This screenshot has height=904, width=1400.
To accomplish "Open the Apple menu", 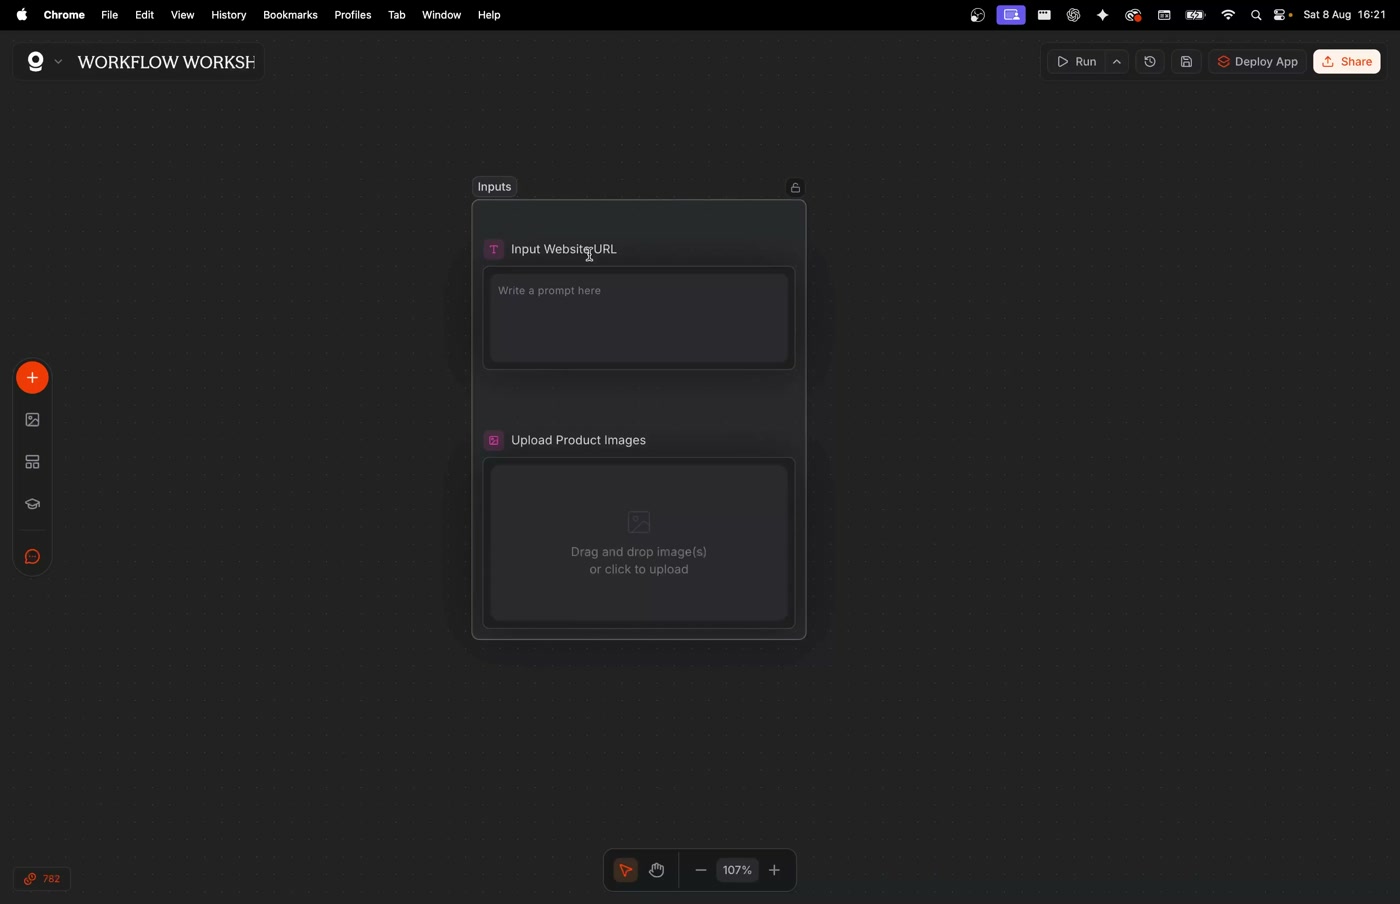I will pos(21,15).
